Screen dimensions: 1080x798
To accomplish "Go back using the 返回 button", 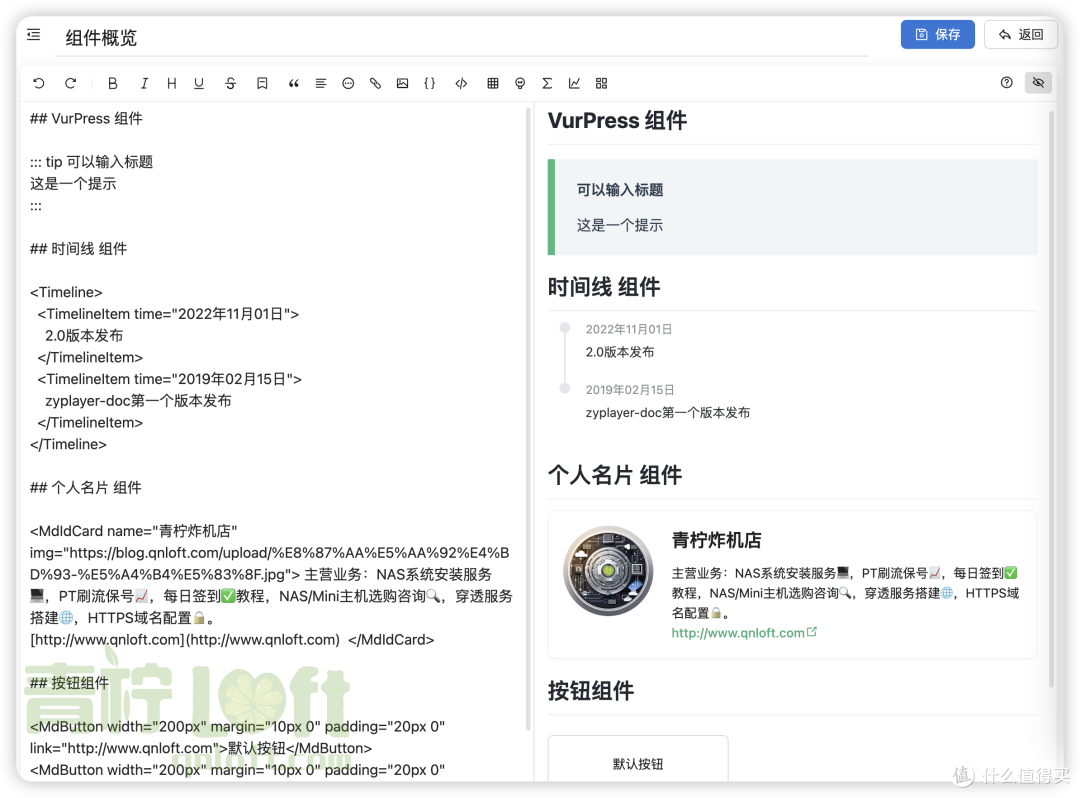I will (x=1021, y=34).
